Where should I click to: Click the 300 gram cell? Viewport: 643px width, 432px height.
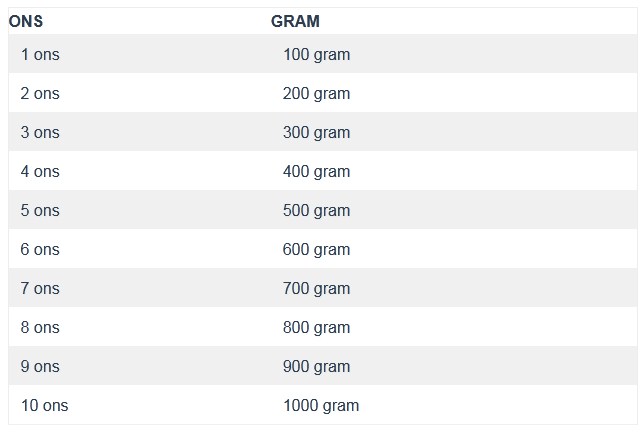317,133
